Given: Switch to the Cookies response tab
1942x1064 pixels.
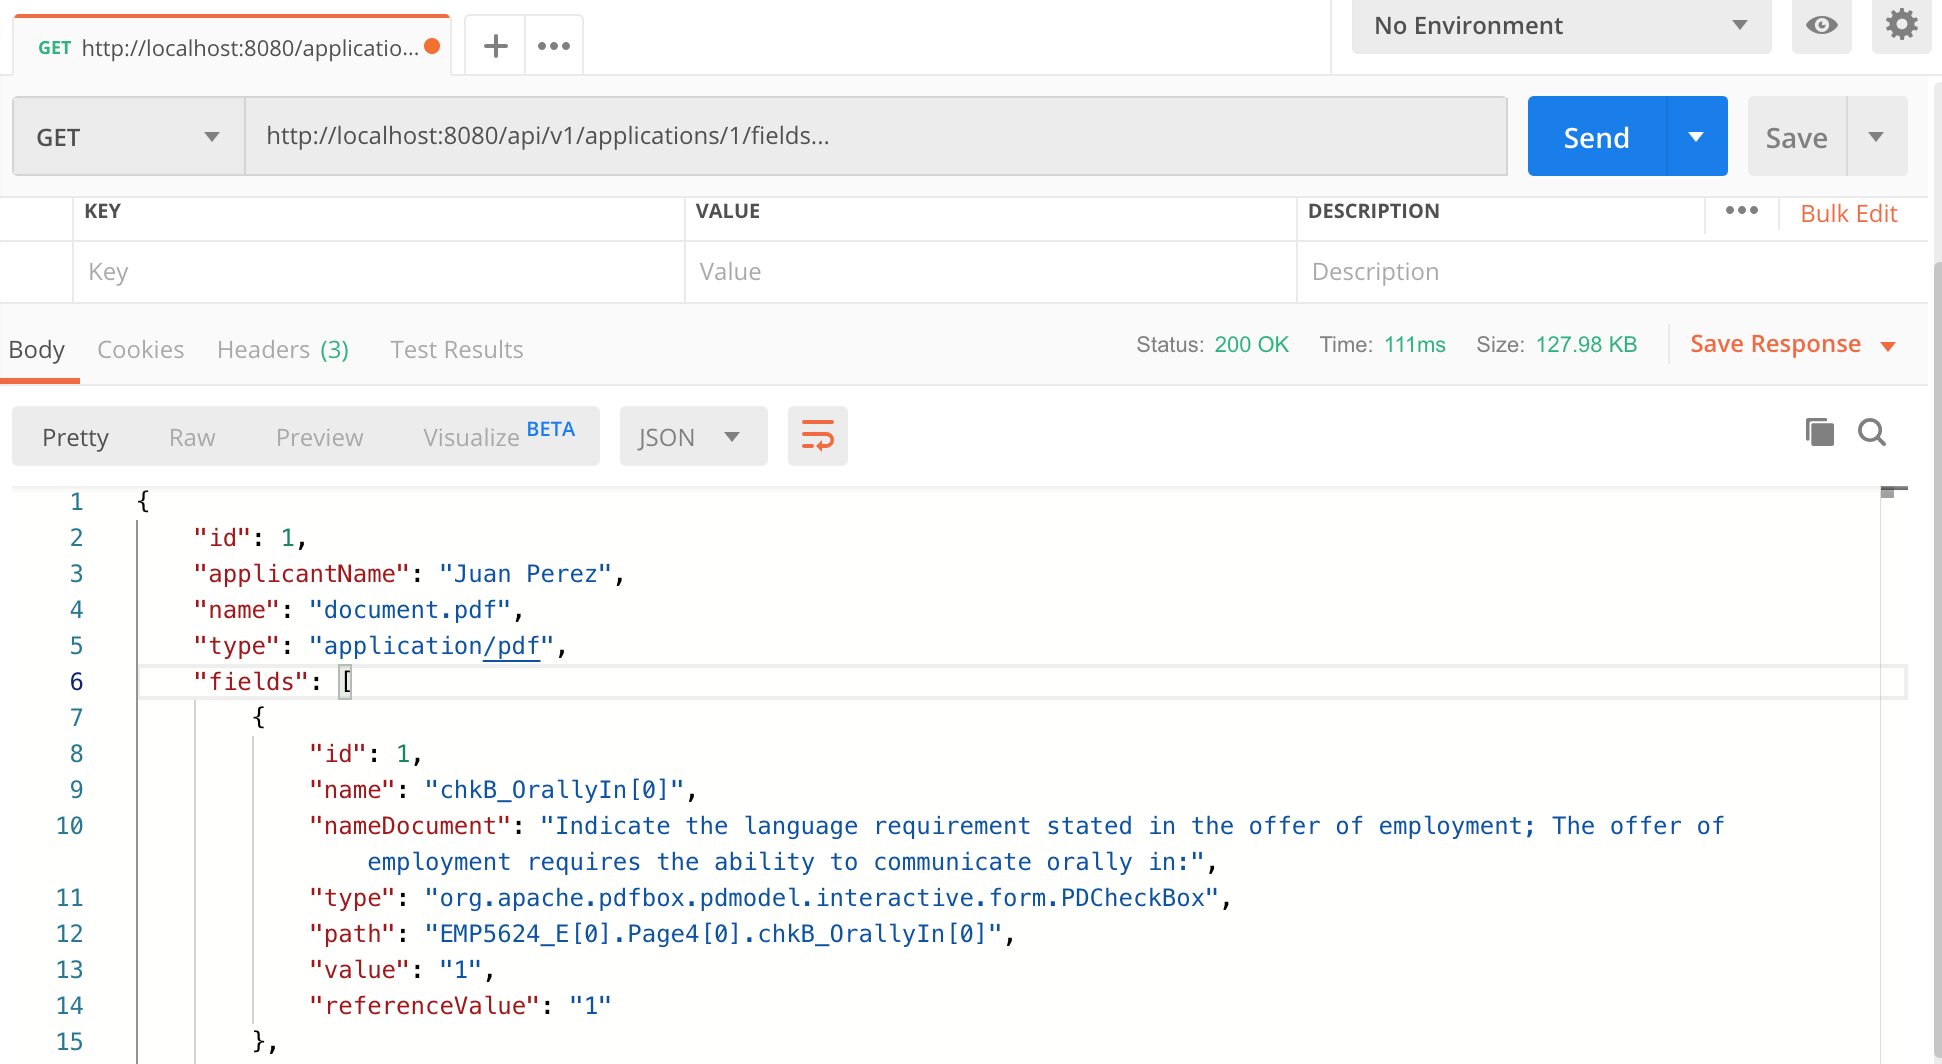Looking at the screenshot, I should tap(140, 350).
